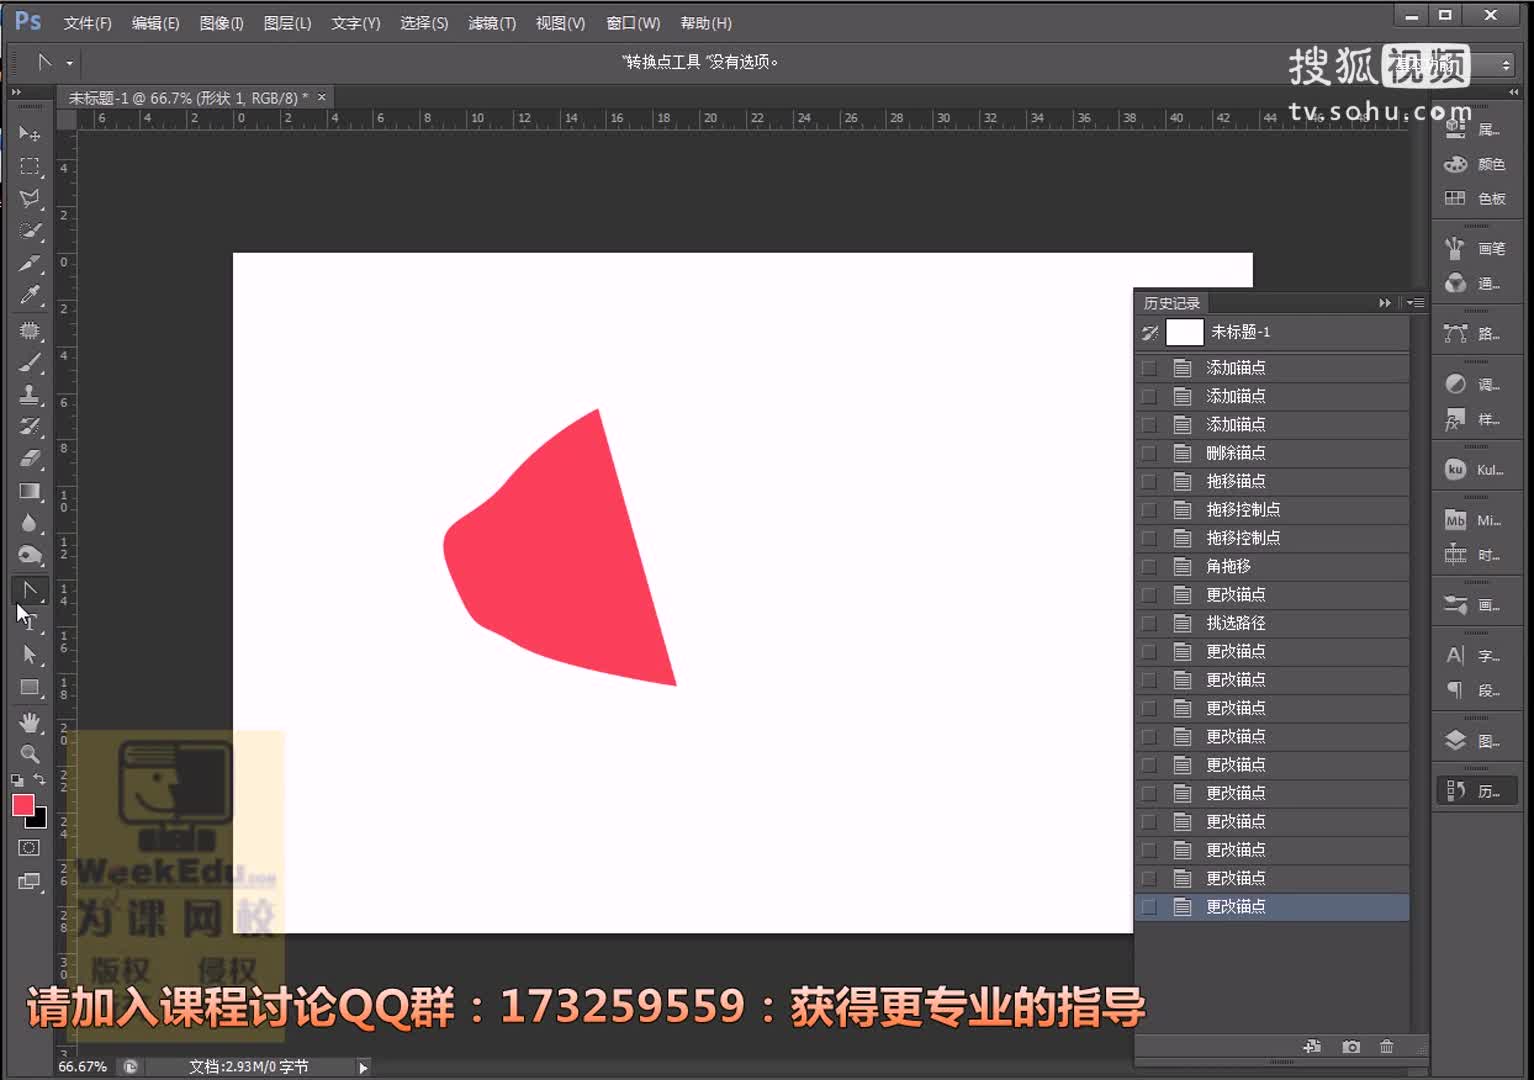Image resolution: width=1534 pixels, height=1080 pixels.
Task: Open status bar document info arrow
Action: click(x=363, y=1067)
